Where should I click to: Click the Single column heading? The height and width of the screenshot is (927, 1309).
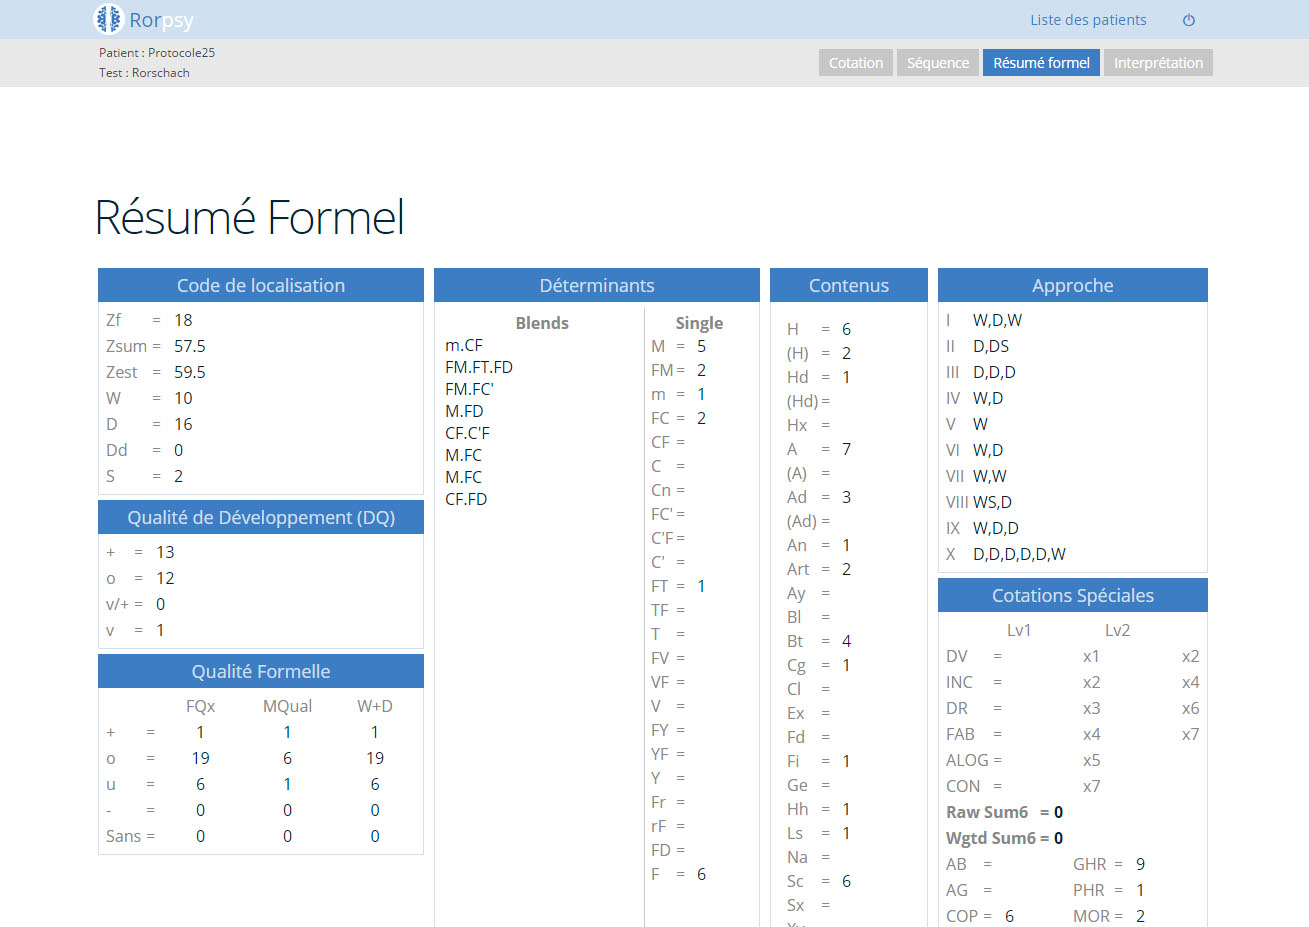pos(699,323)
